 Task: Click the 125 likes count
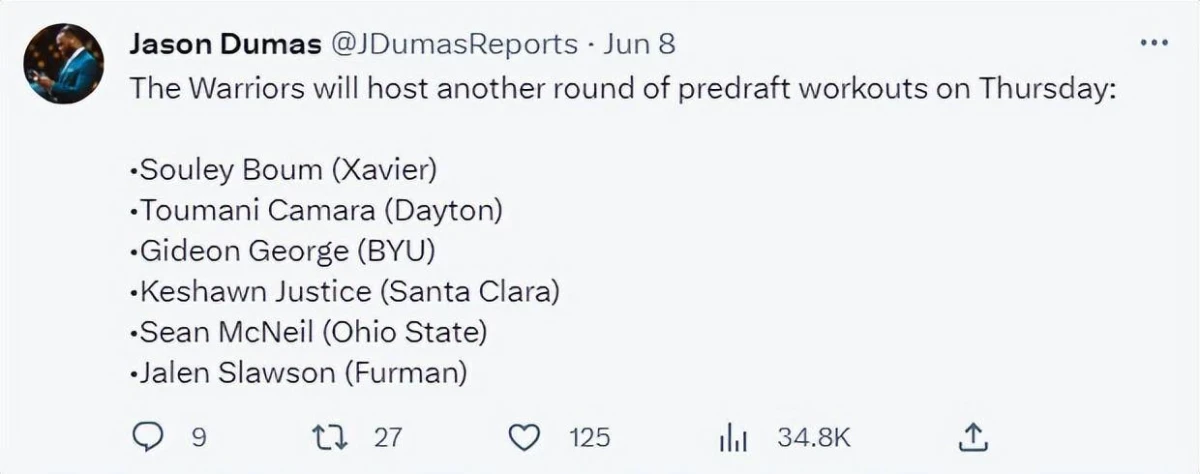590,438
